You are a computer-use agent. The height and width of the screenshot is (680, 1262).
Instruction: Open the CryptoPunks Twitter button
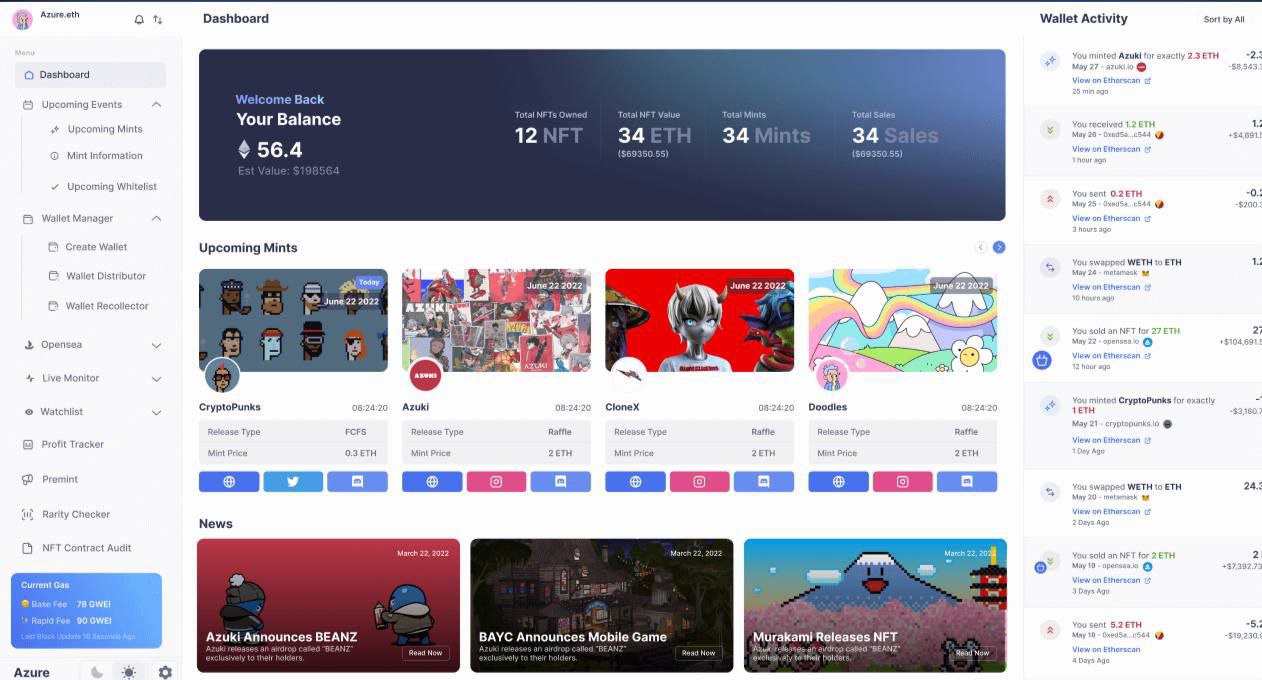click(x=293, y=482)
